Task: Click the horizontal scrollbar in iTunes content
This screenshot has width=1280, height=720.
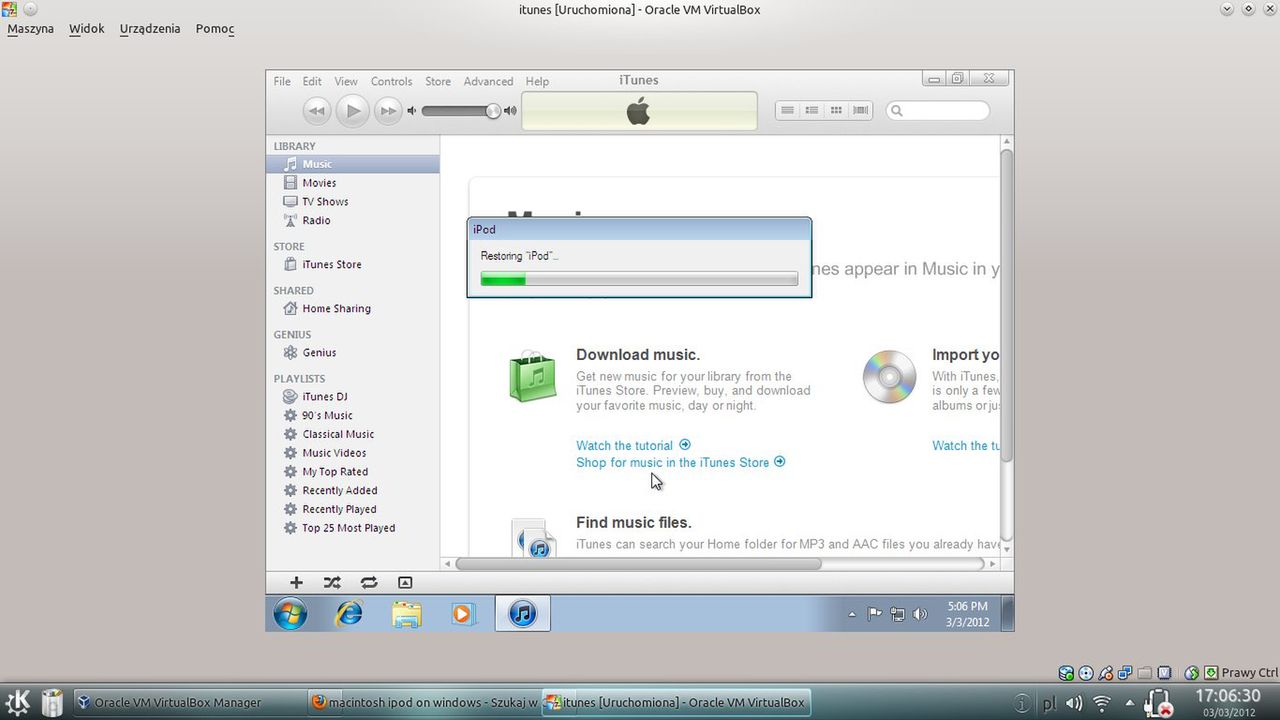Action: click(638, 564)
